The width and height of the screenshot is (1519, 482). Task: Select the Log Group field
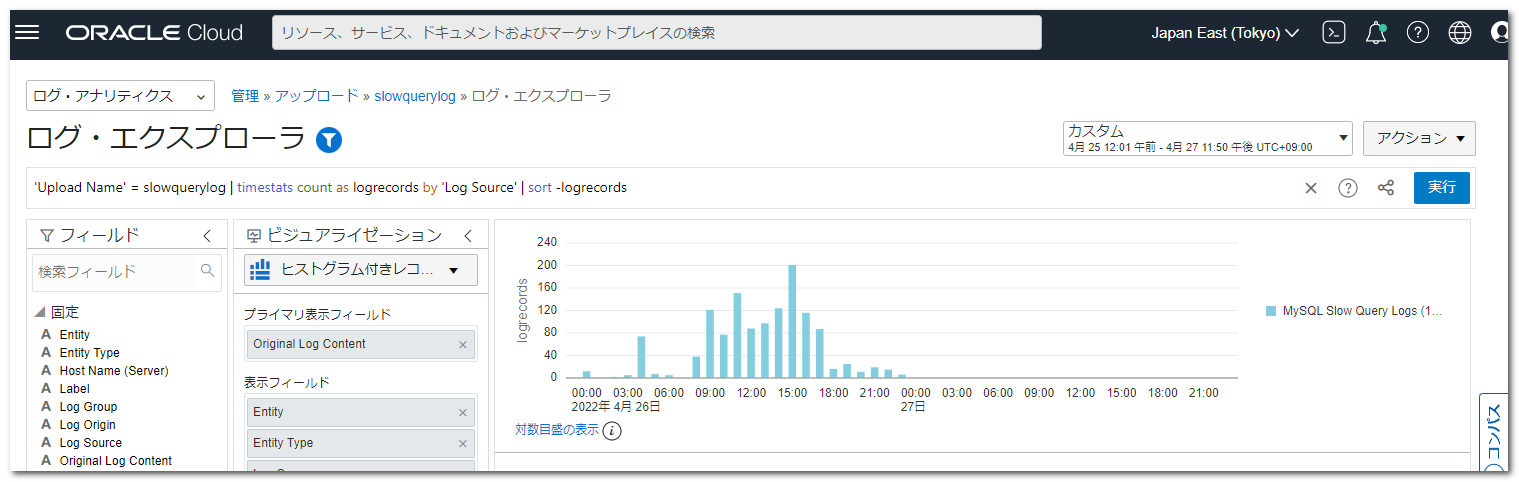tap(88, 407)
